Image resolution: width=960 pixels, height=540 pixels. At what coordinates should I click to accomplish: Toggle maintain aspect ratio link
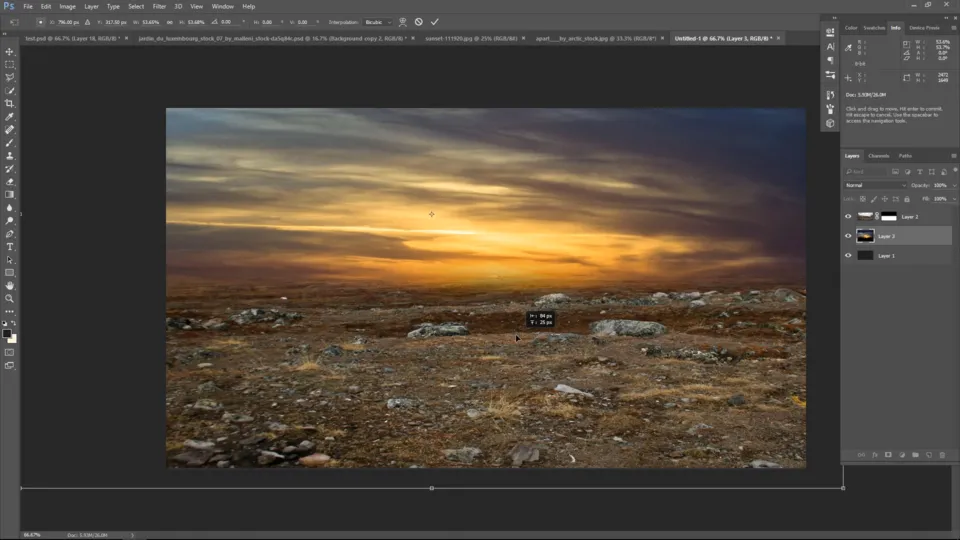(170, 22)
